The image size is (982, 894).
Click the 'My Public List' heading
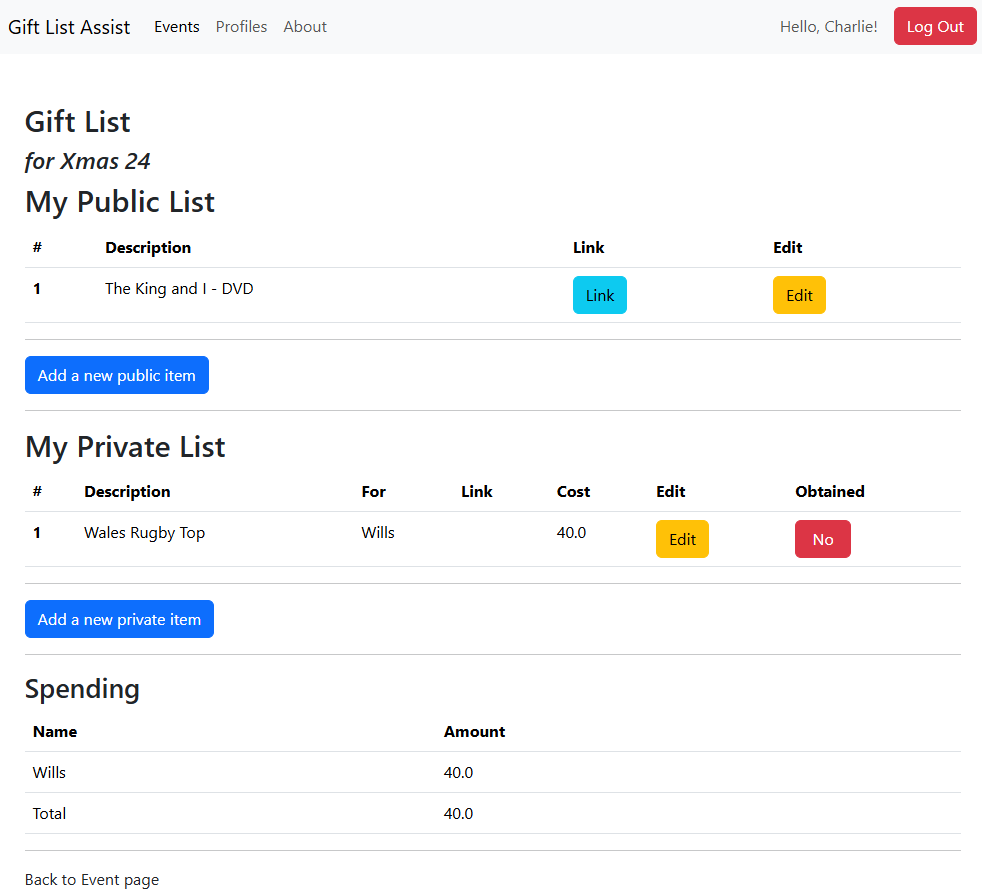[x=120, y=202]
